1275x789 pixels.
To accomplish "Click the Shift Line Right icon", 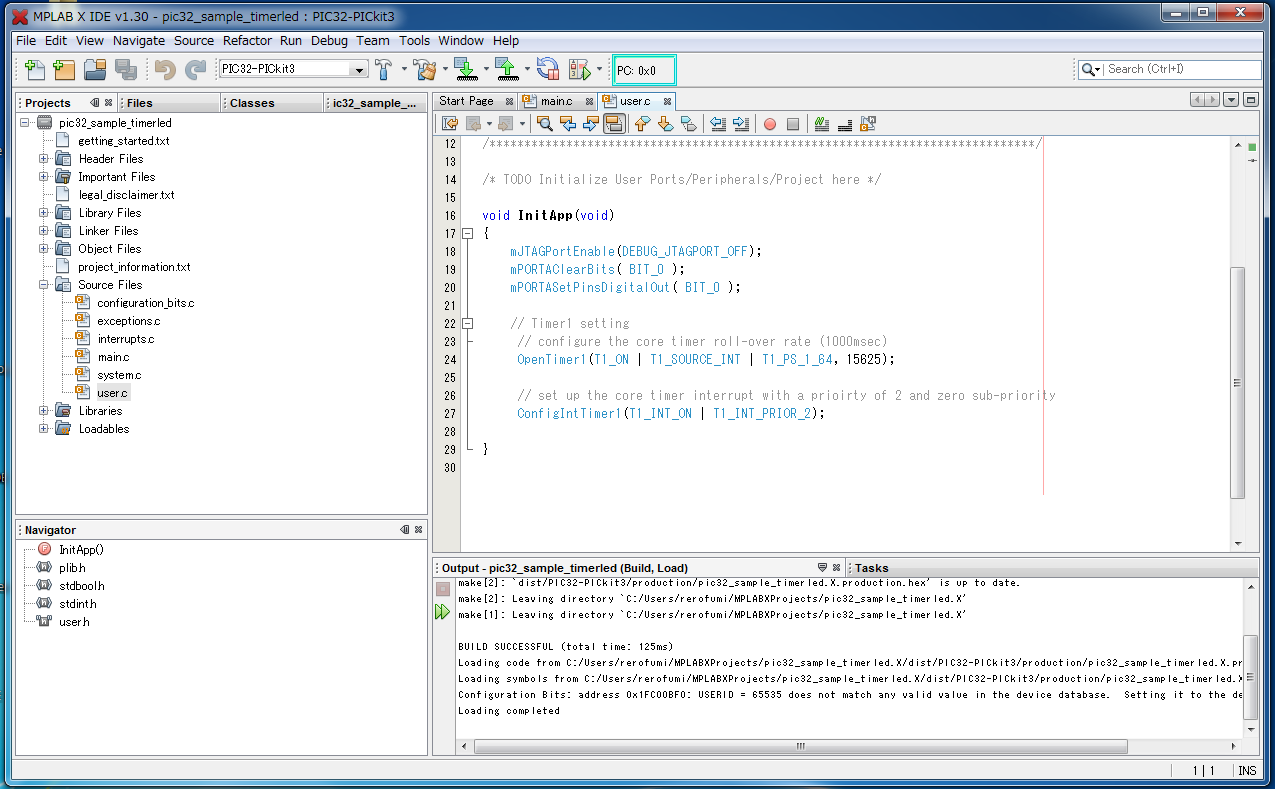I will (x=741, y=124).
